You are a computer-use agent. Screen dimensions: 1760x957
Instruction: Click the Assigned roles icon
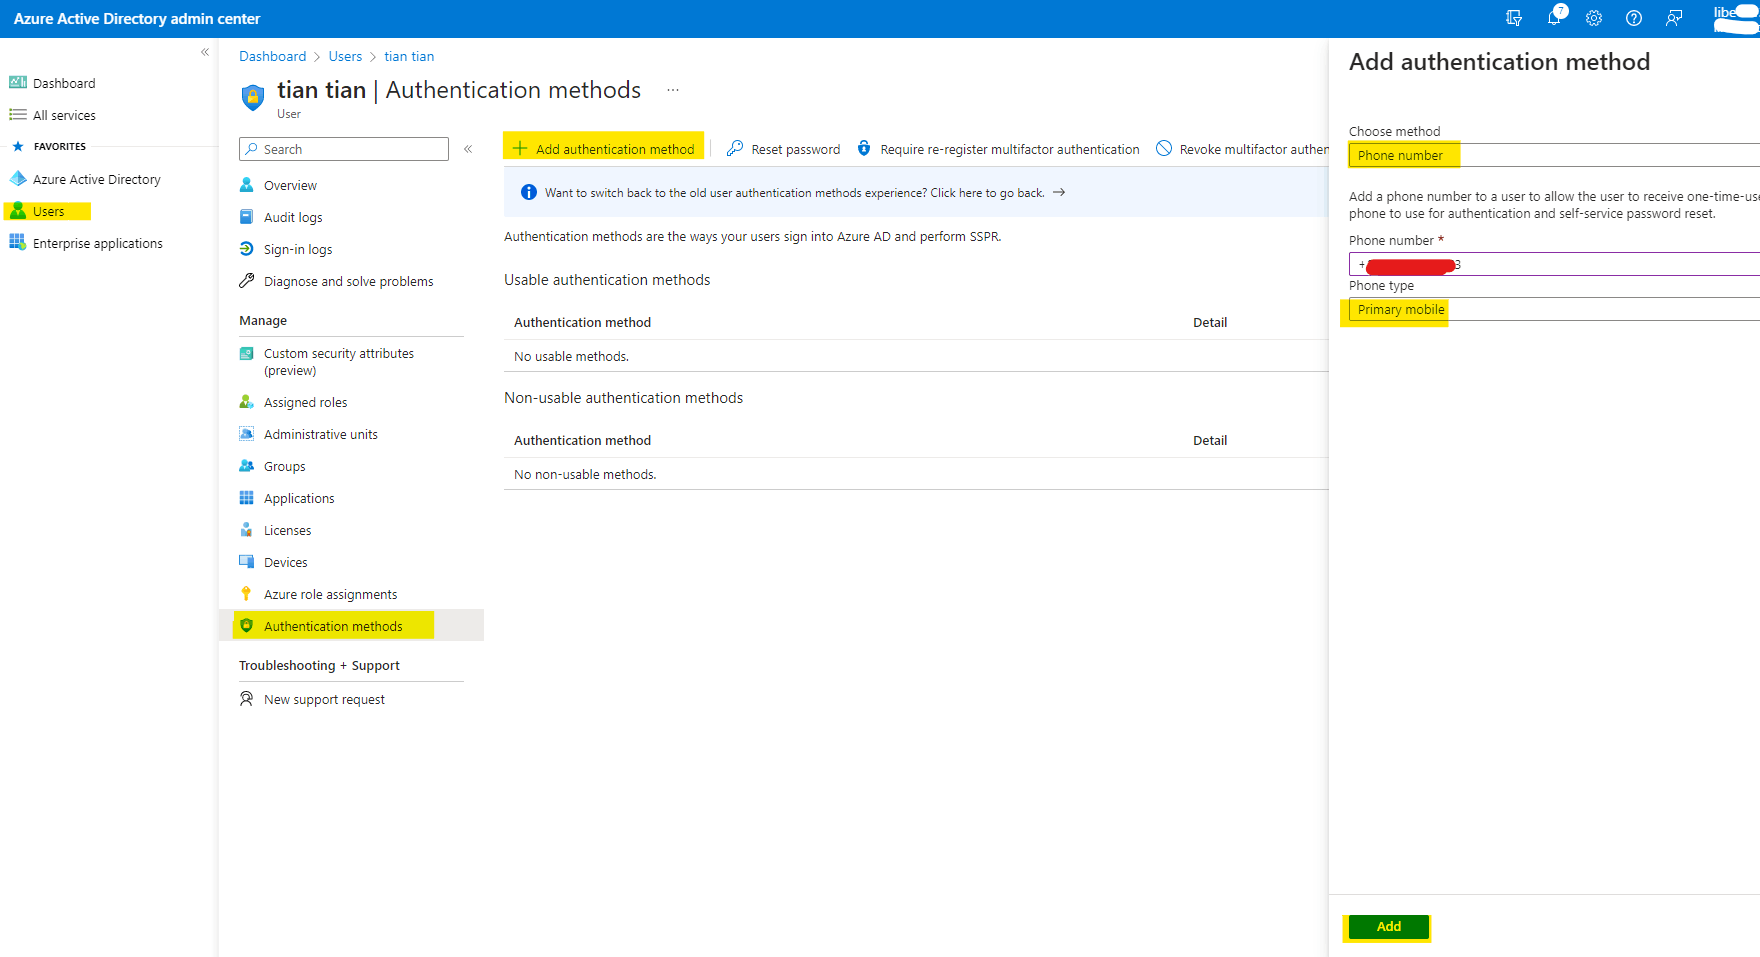(x=247, y=402)
